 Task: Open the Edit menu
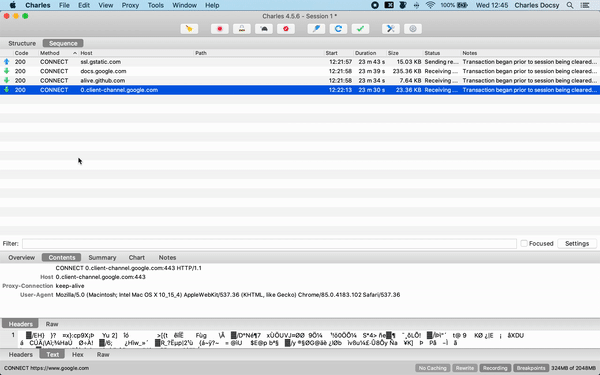(x=84, y=5)
